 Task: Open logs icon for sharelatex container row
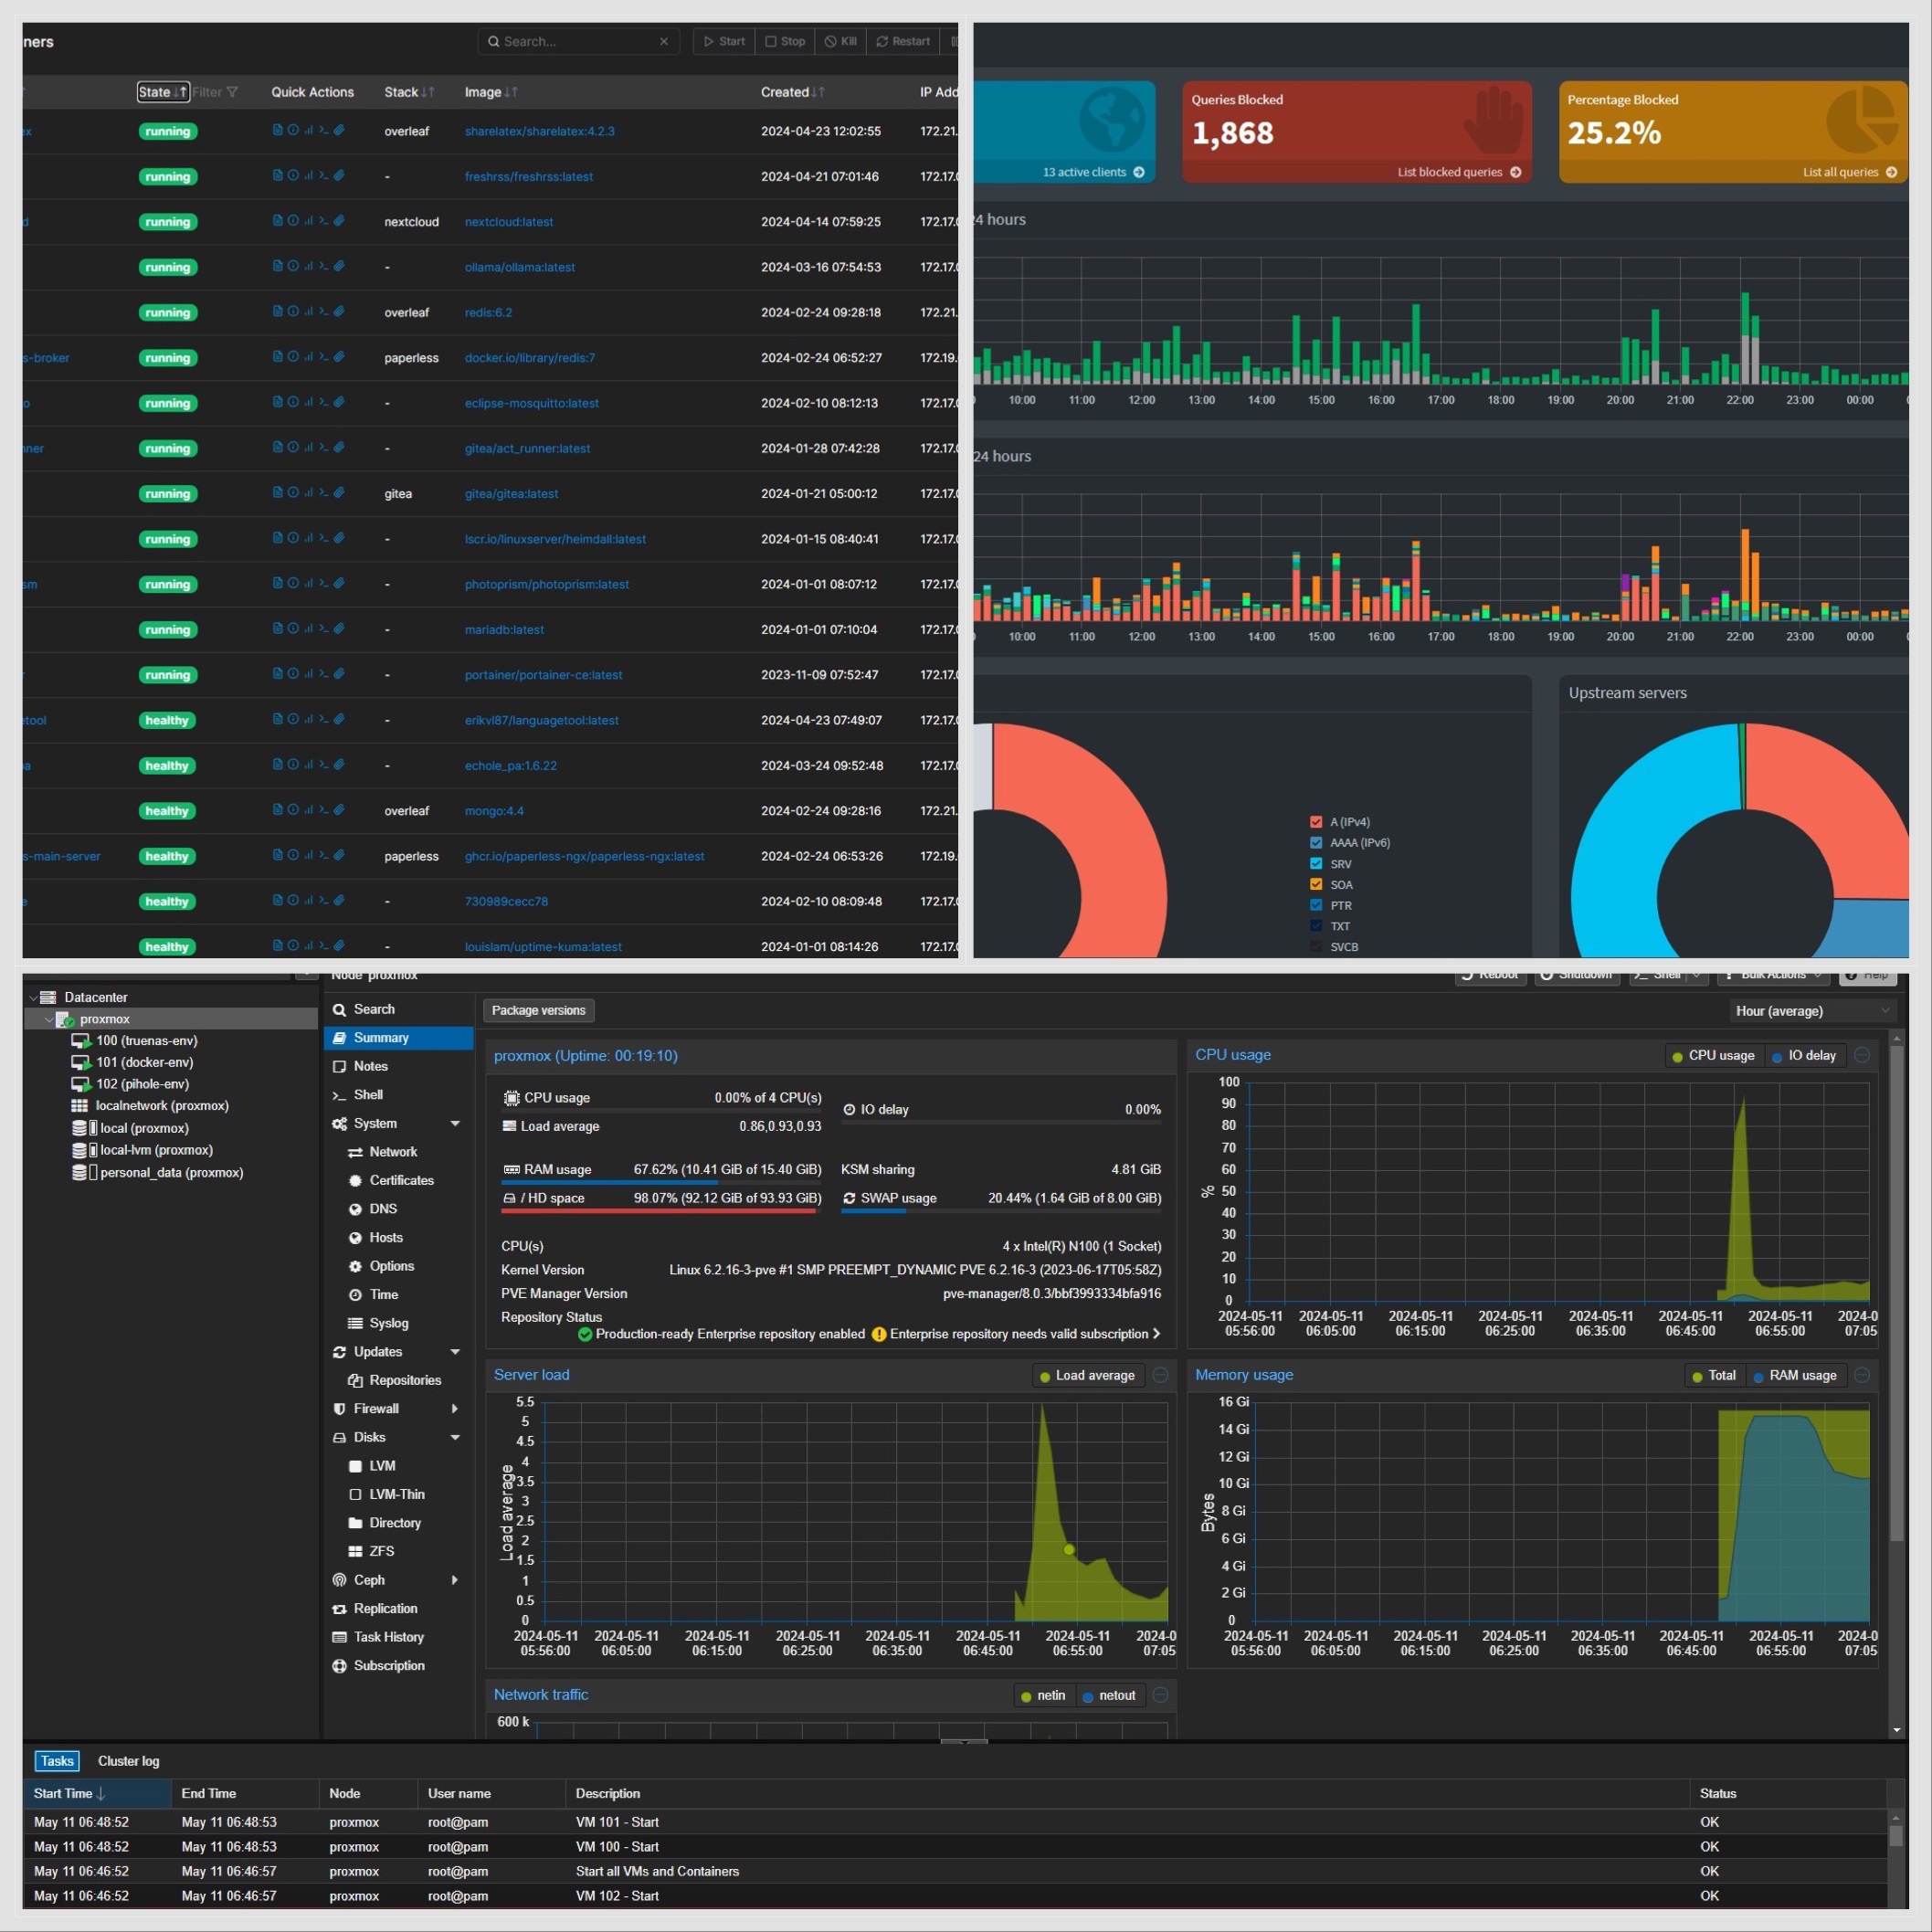[x=277, y=130]
